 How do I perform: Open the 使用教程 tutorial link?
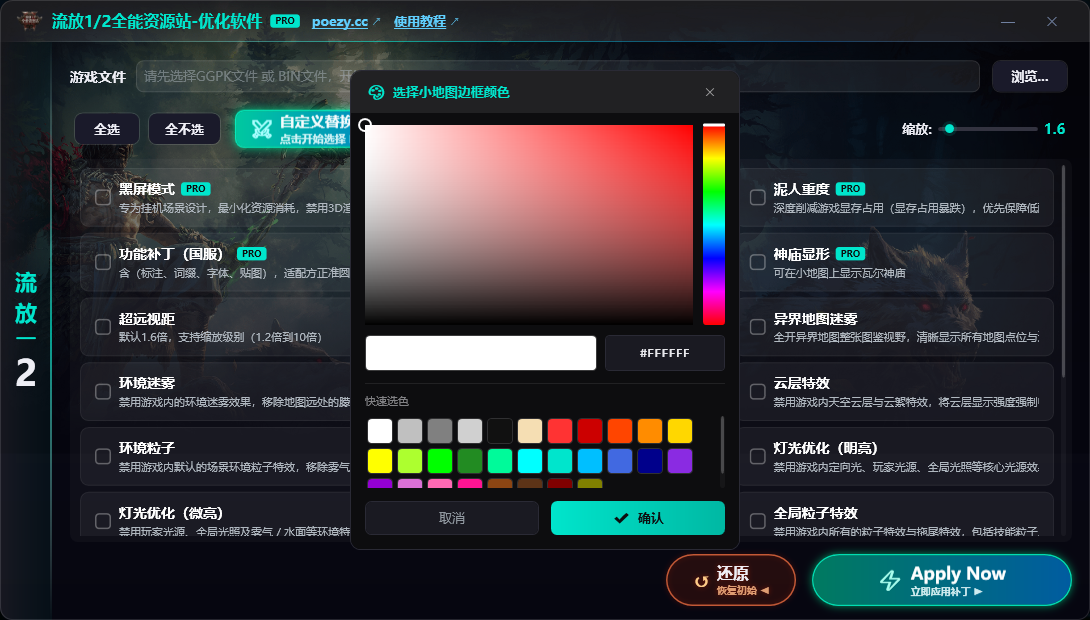pos(420,22)
